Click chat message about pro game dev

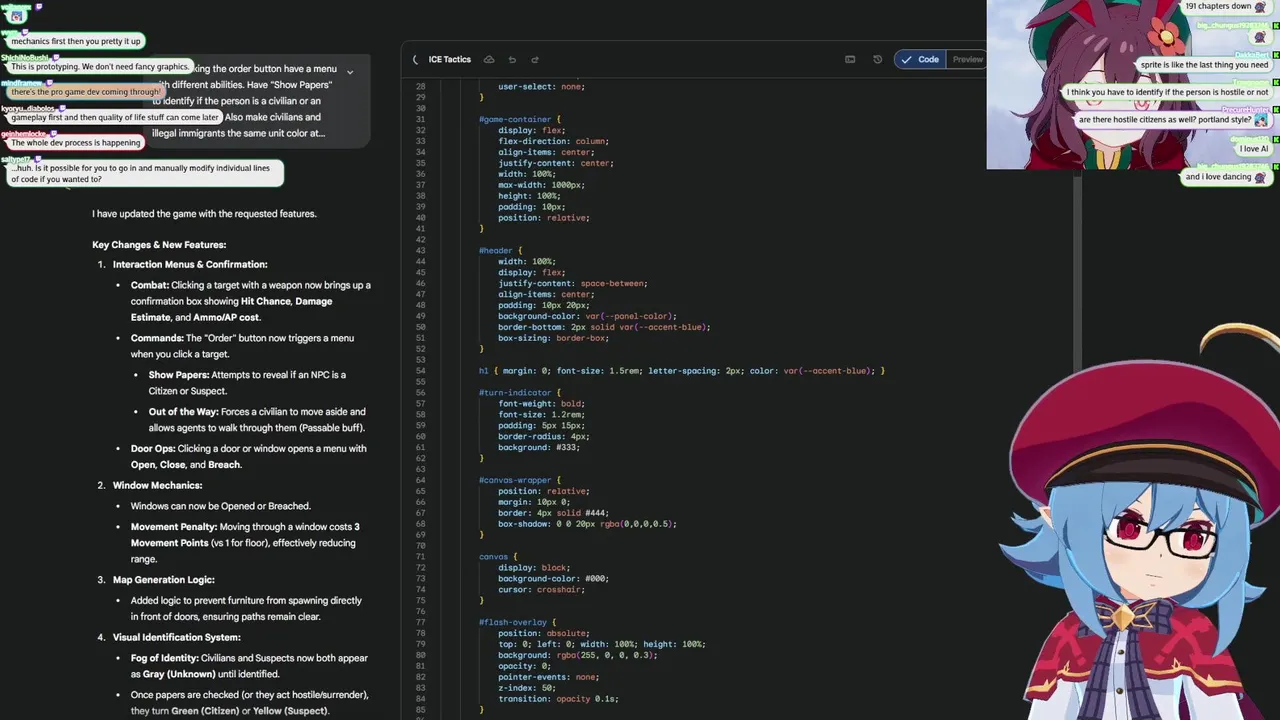coord(86,92)
